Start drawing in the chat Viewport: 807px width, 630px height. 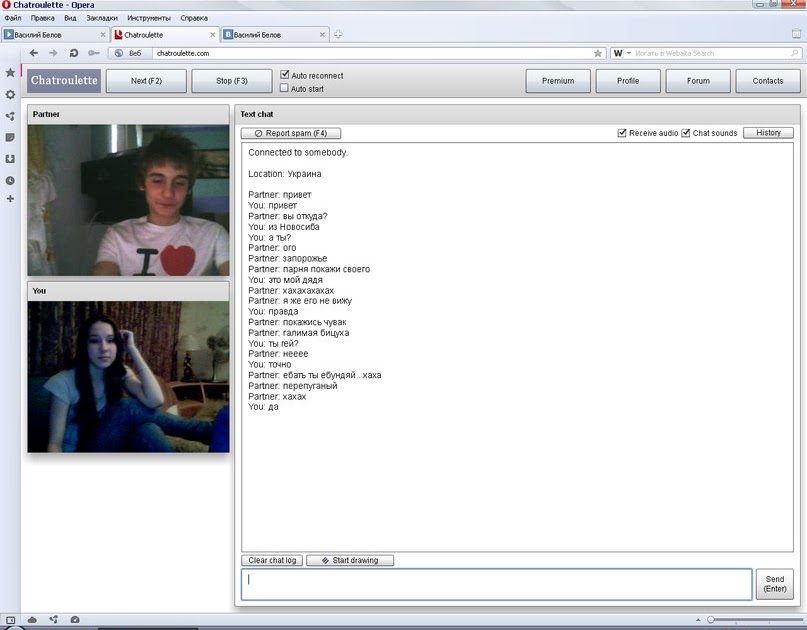(350, 560)
